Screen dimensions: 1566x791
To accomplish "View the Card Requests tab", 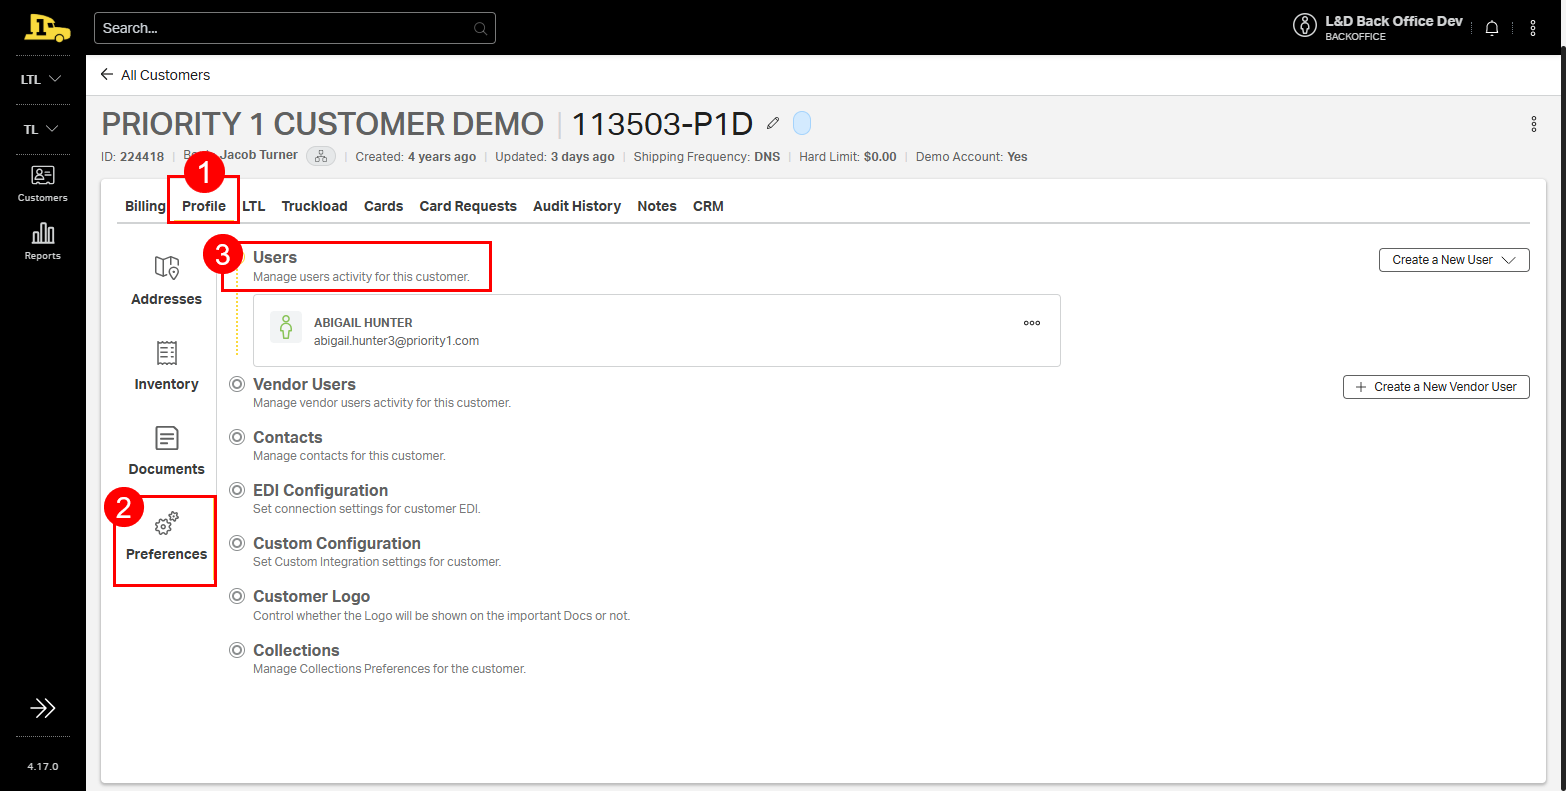I will pos(468,206).
